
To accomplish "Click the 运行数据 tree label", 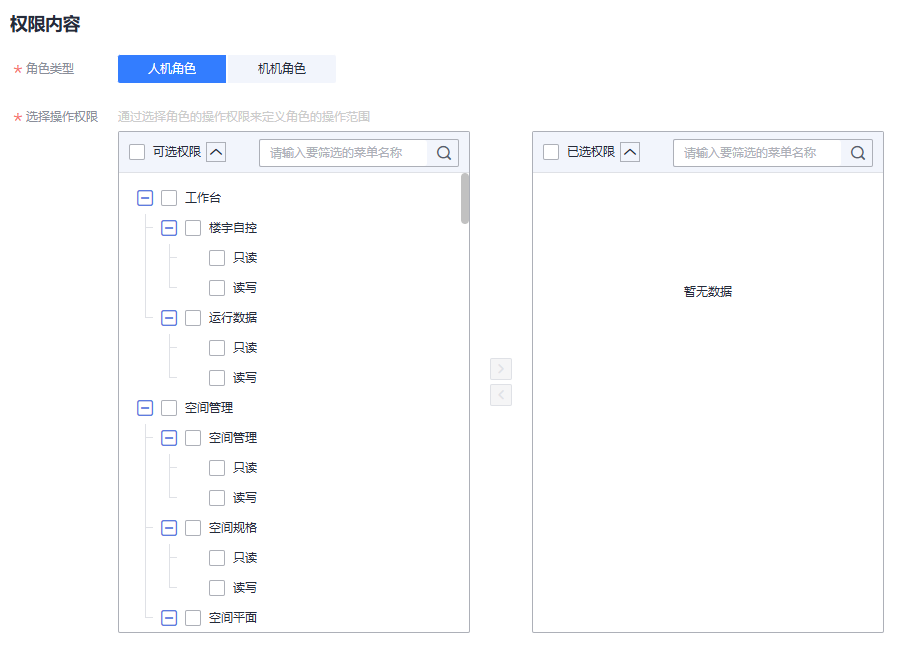I will click(x=233, y=318).
